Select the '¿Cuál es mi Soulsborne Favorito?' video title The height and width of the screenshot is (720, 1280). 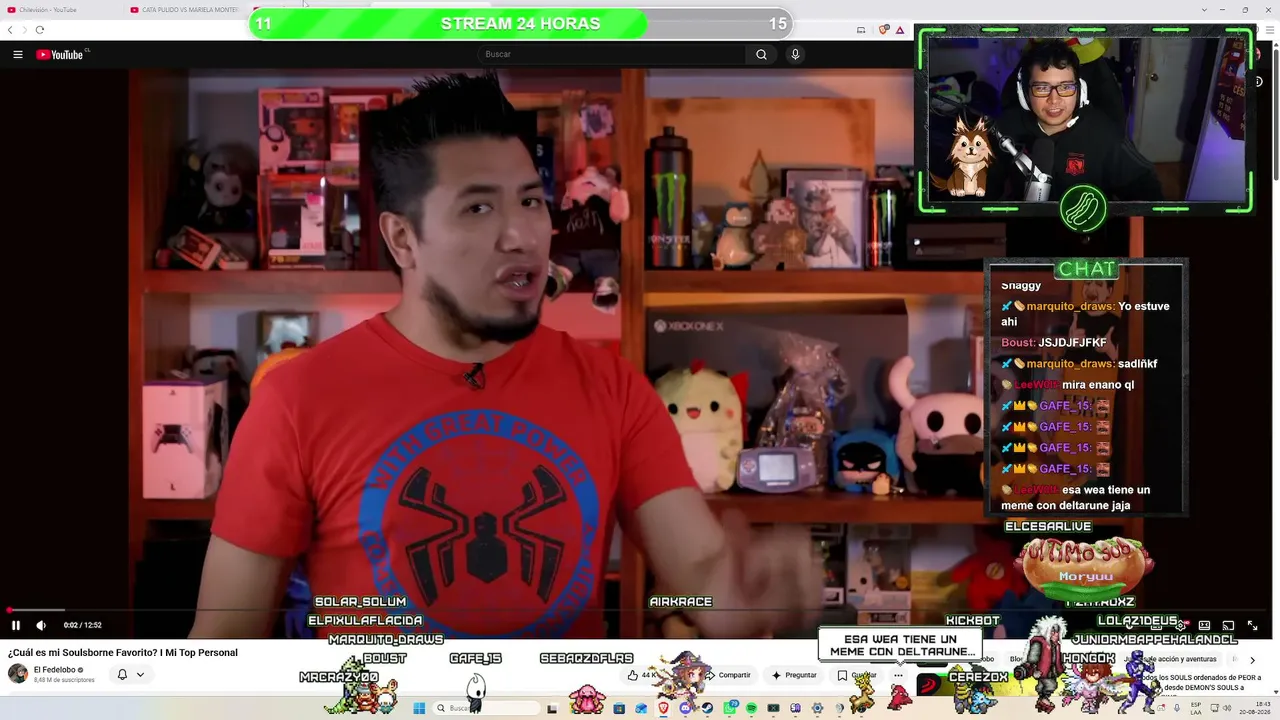click(123, 653)
